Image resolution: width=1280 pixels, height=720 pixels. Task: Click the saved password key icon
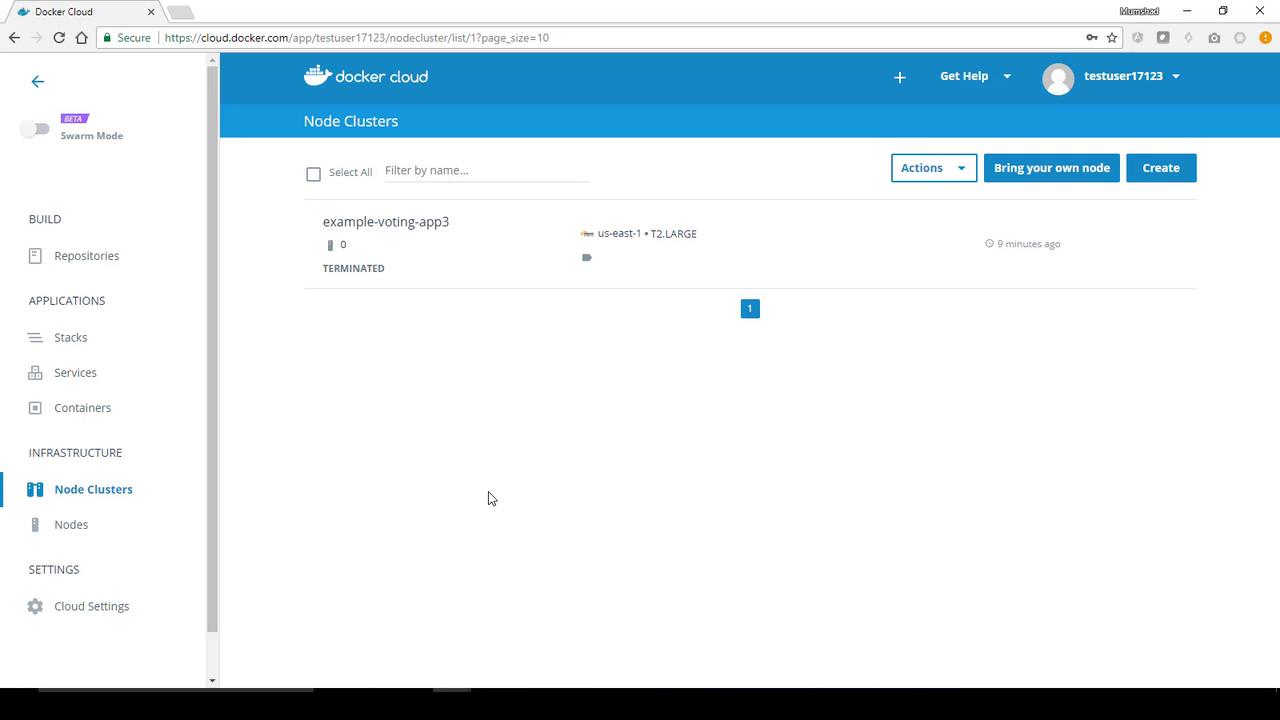[1091, 38]
